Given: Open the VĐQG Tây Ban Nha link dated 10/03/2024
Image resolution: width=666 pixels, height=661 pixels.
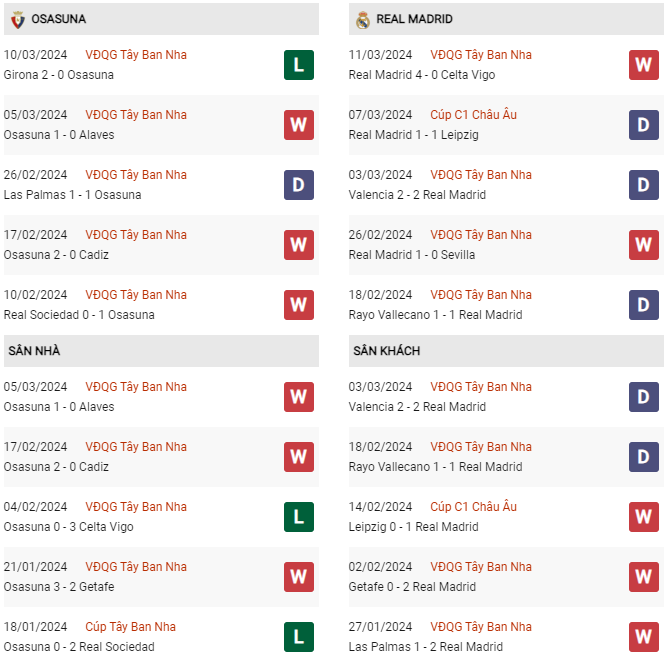Looking at the screenshot, I should pyautogui.click(x=136, y=55).
